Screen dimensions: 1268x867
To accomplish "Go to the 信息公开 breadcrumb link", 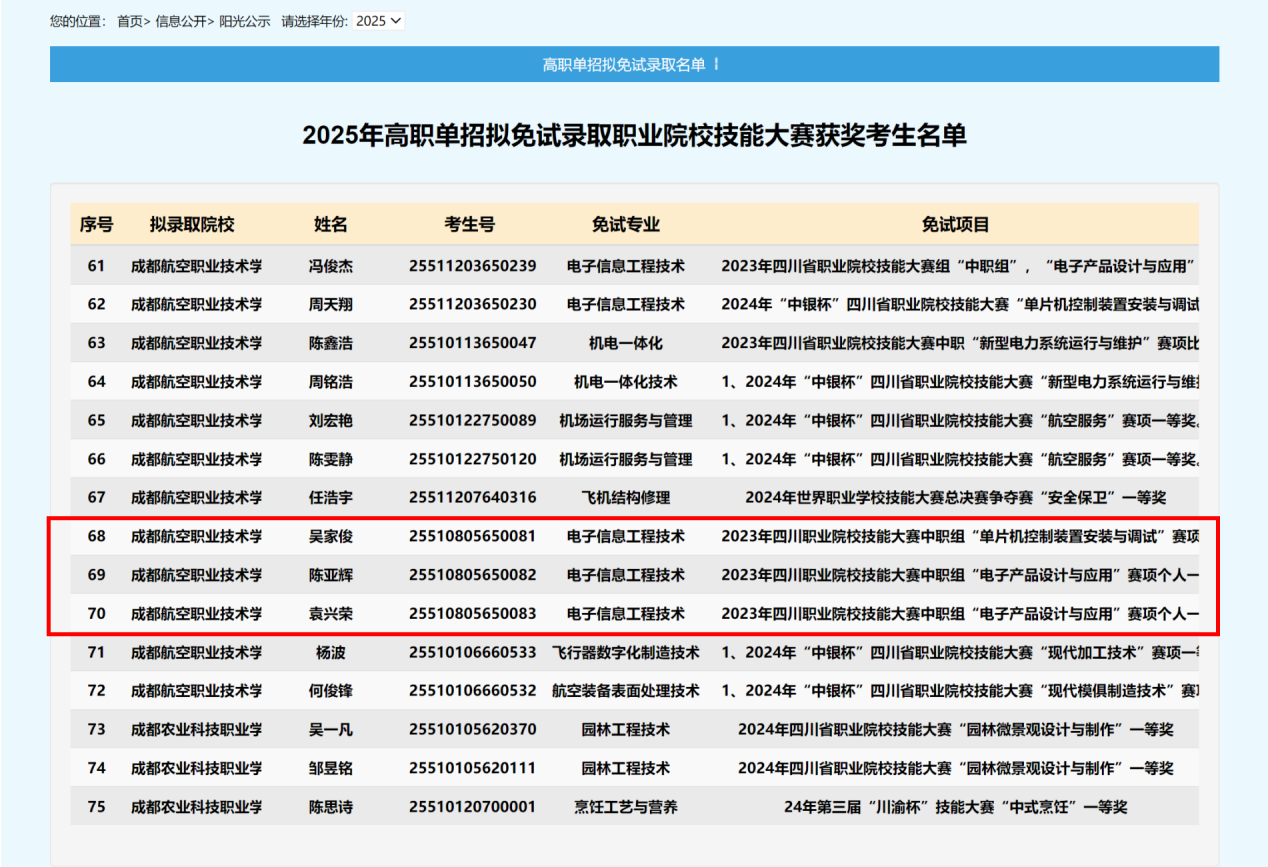I will 181,21.
